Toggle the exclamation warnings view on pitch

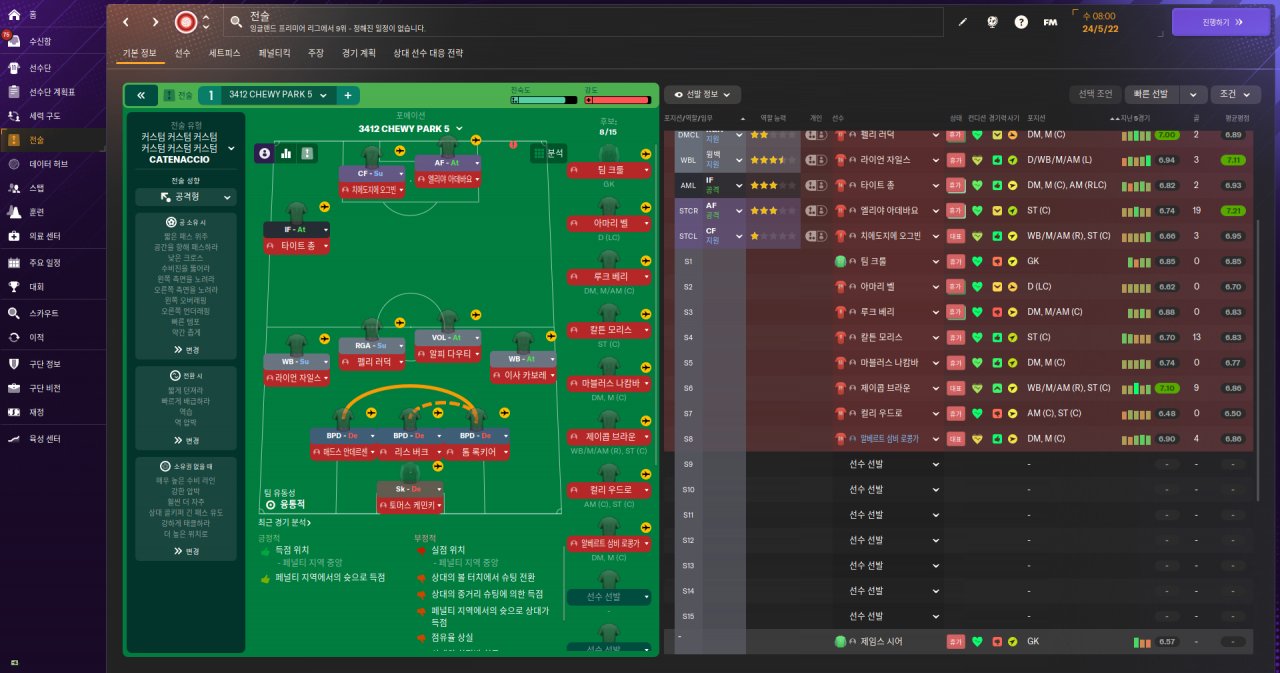pyautogui.click(x=307, y=153)
